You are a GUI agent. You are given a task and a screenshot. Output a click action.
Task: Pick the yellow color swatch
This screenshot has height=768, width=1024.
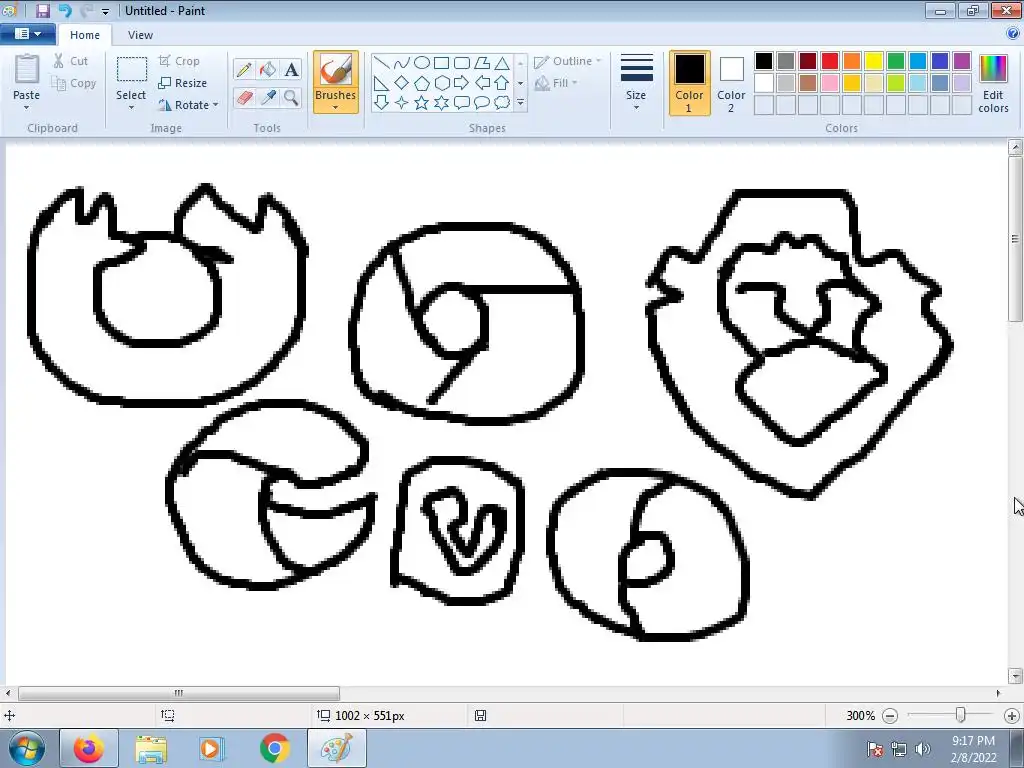pos(874,61)
